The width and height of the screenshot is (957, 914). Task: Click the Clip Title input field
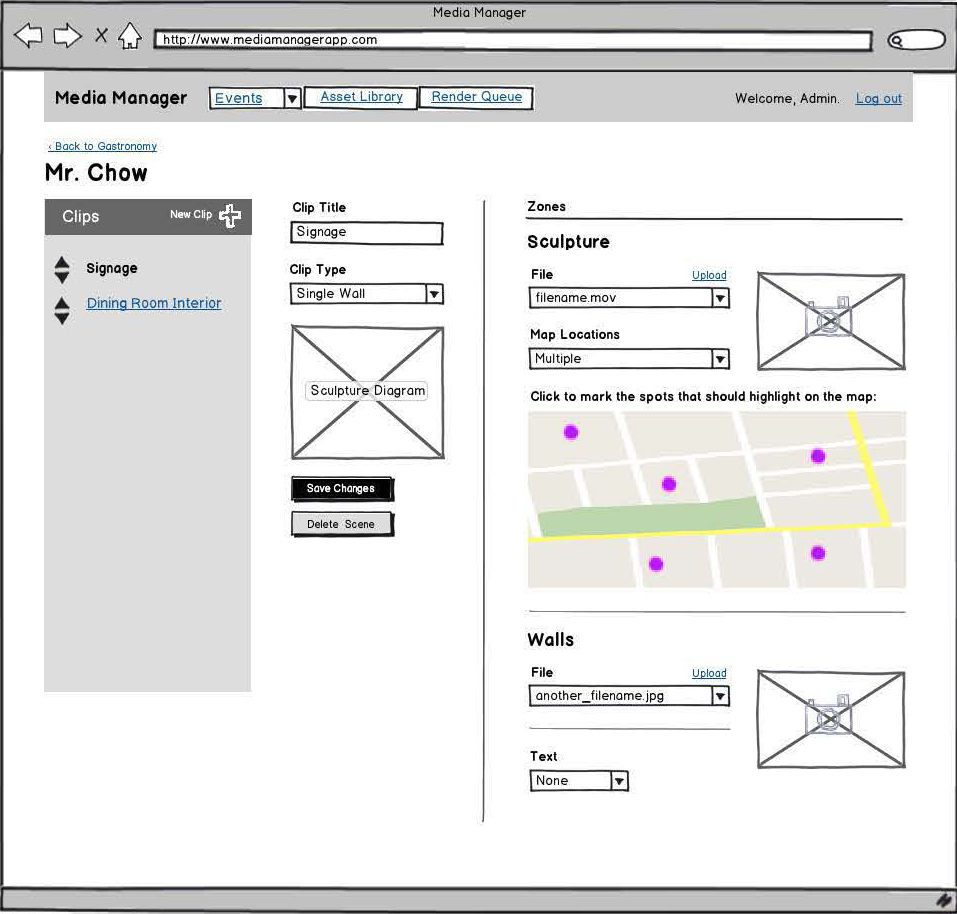tap(367, 232)
